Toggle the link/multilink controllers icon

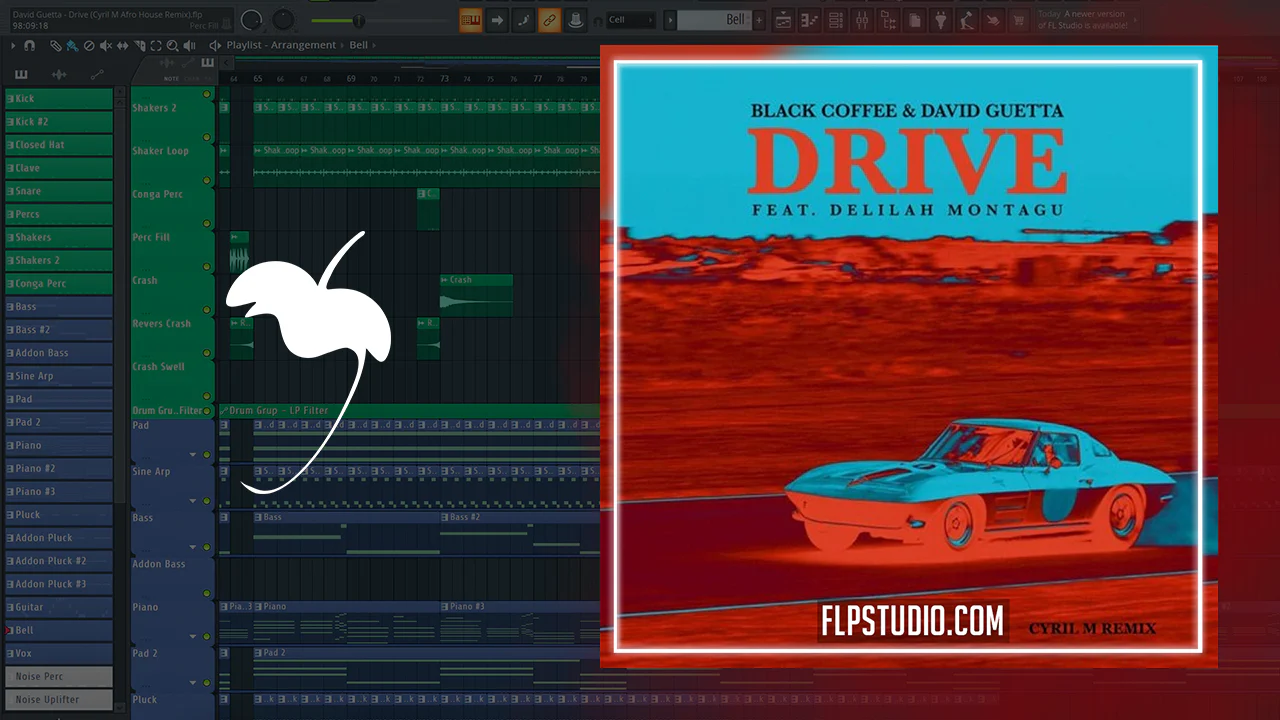click(549, 19)
